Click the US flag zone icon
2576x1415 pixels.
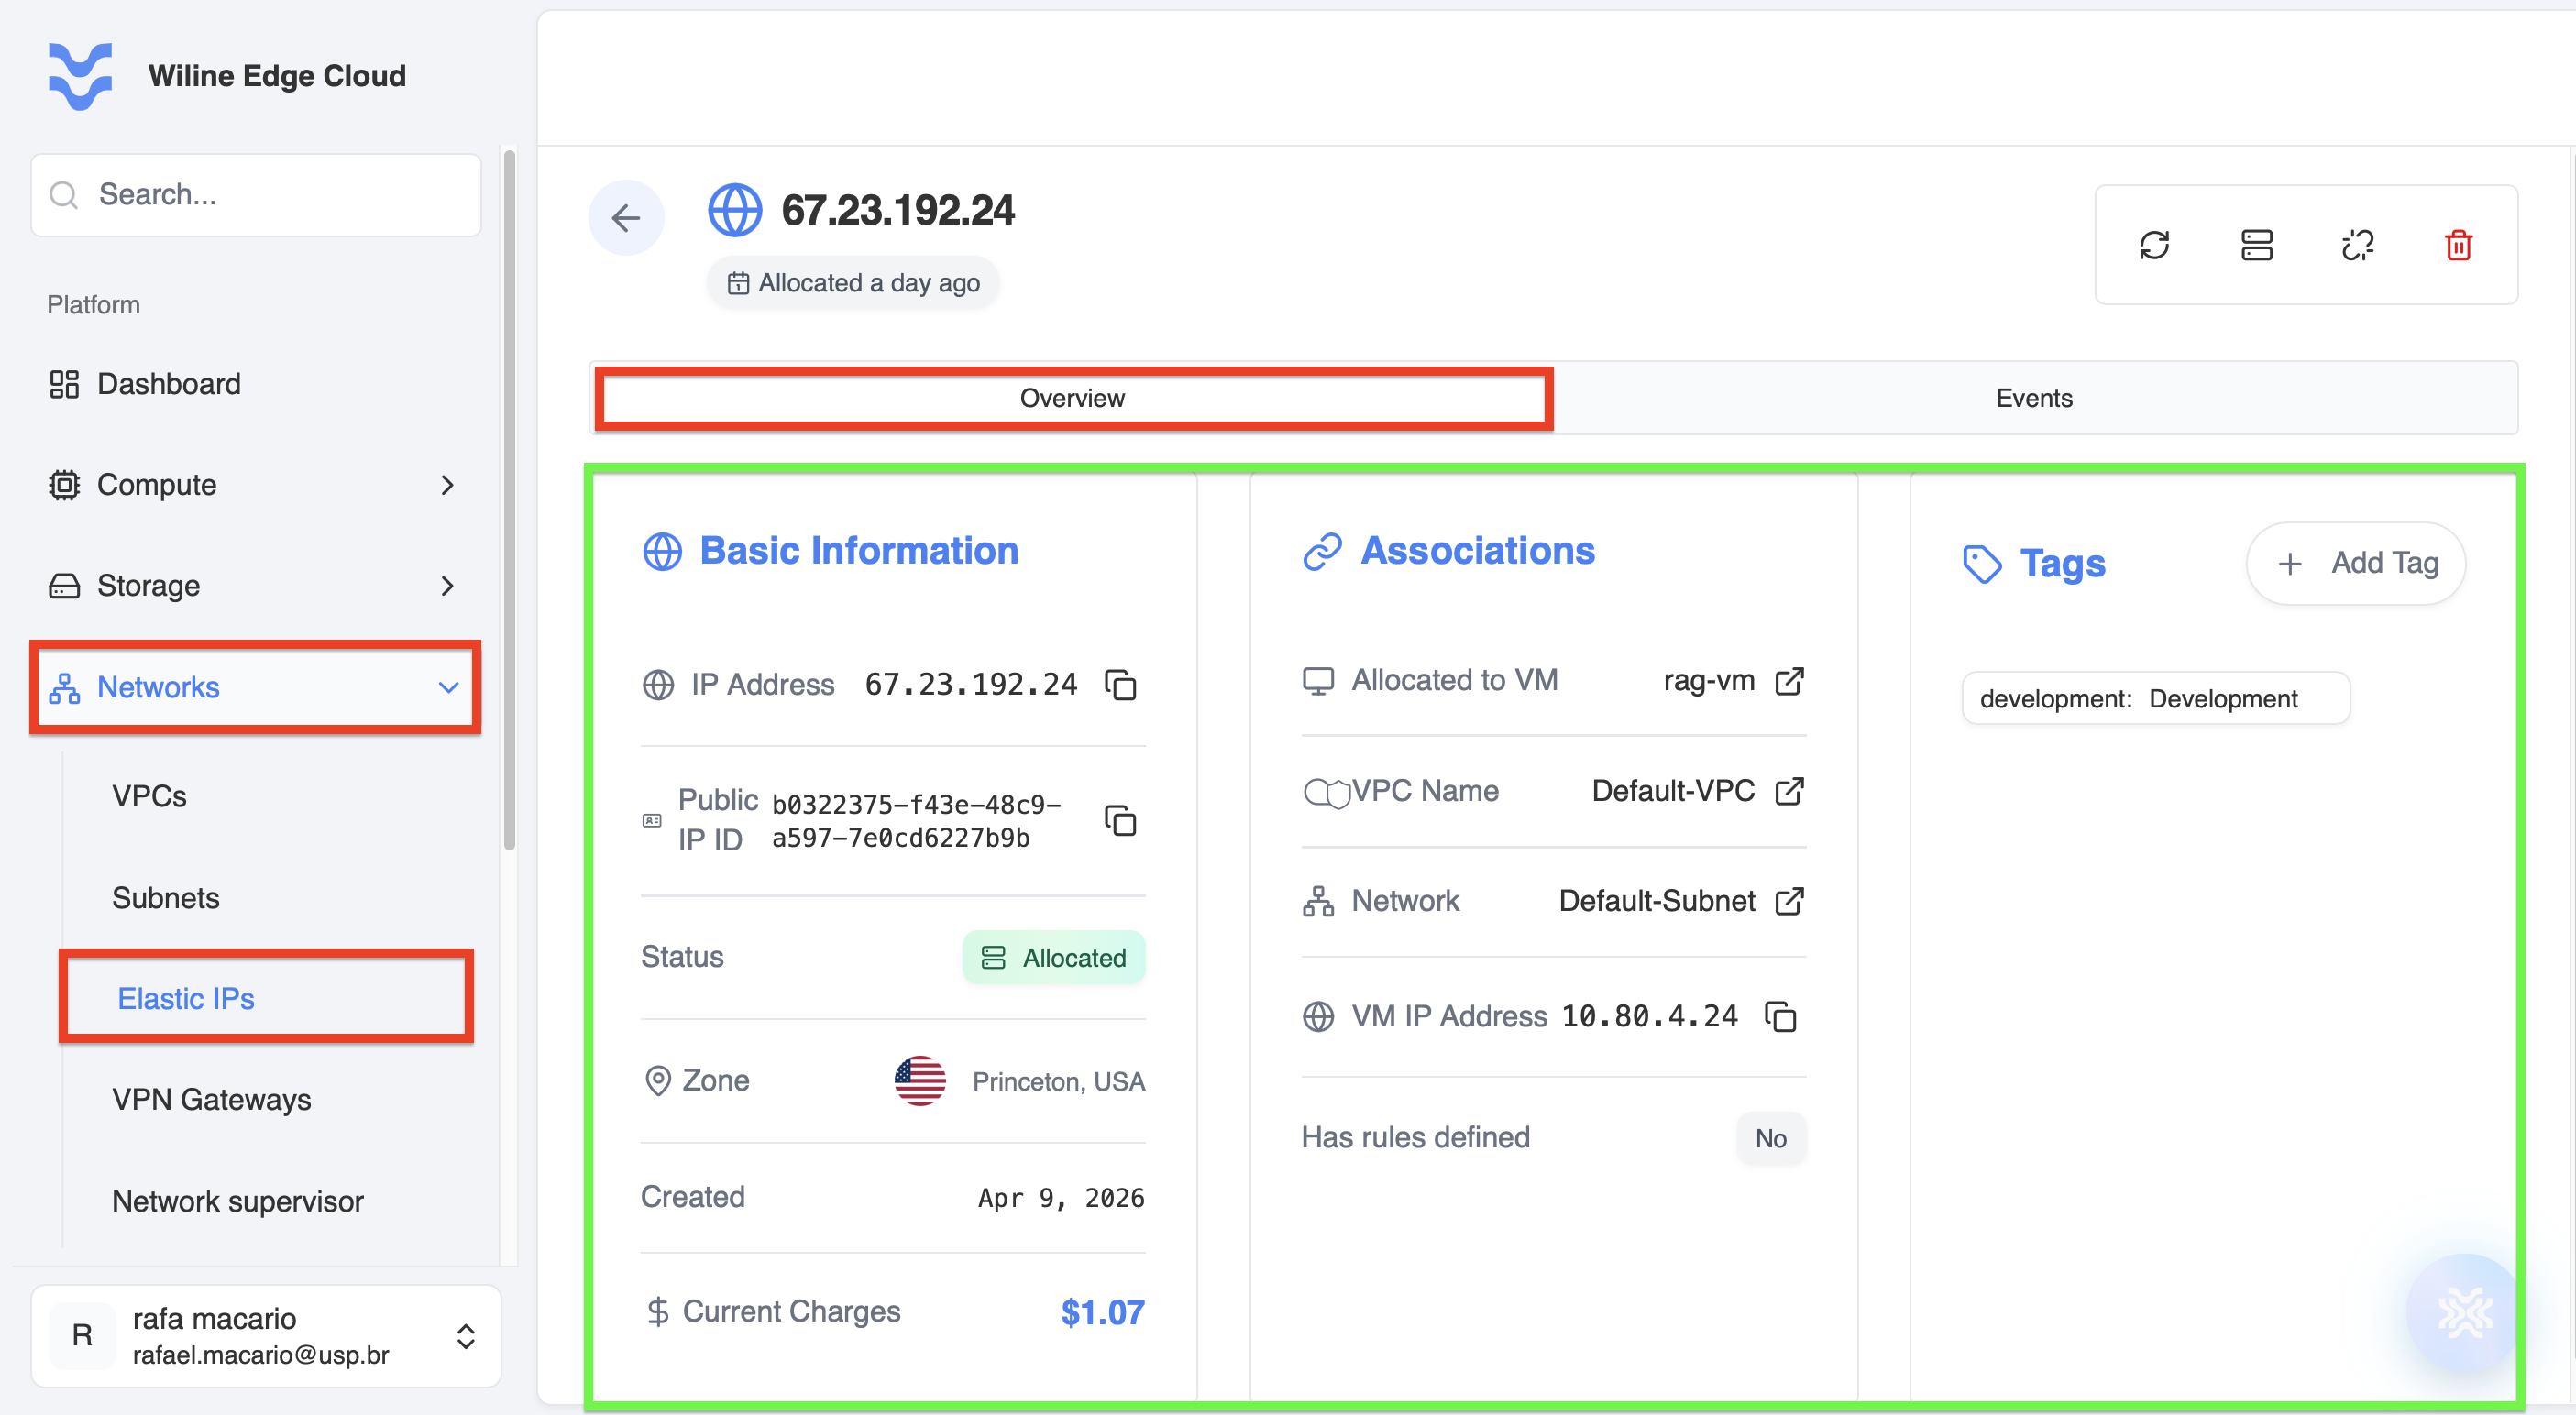pyautogui.click(x=920, y=1081)
